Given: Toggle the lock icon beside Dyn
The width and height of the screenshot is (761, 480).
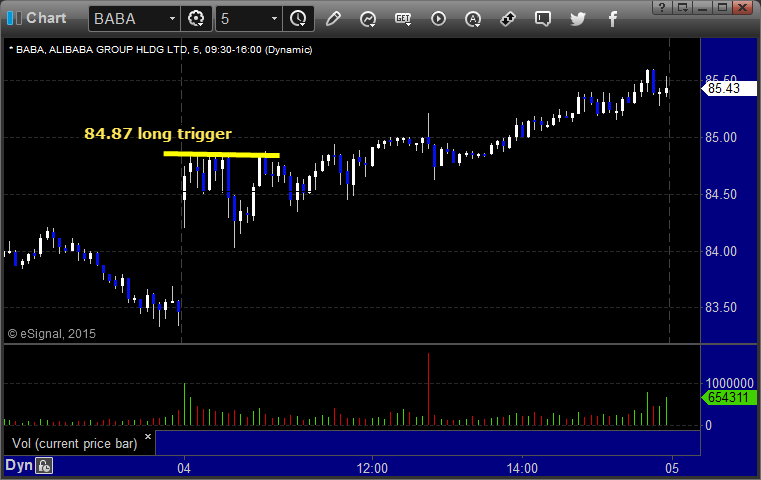Looking at the screenshot, I should click(44, 466).
